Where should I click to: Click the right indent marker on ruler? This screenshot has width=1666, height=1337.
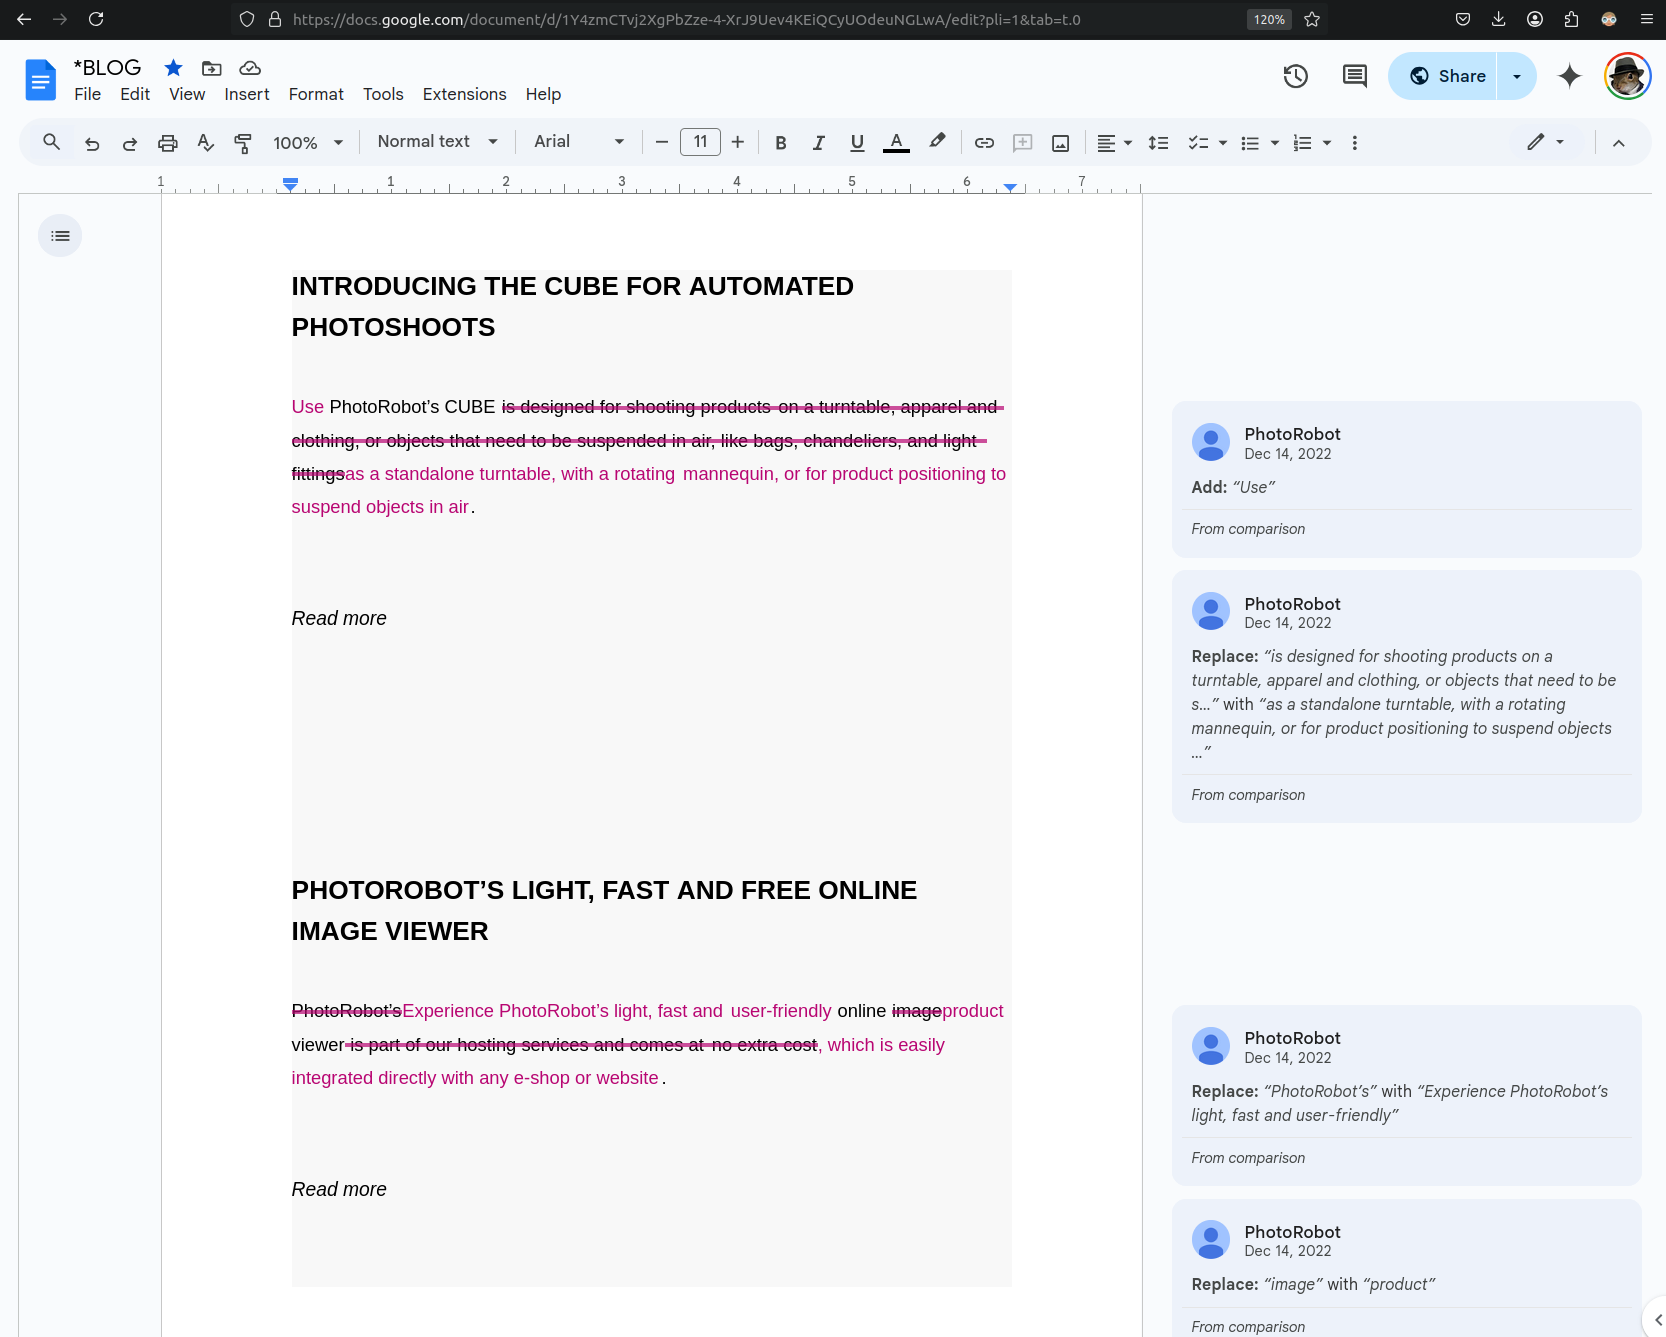1010,187
